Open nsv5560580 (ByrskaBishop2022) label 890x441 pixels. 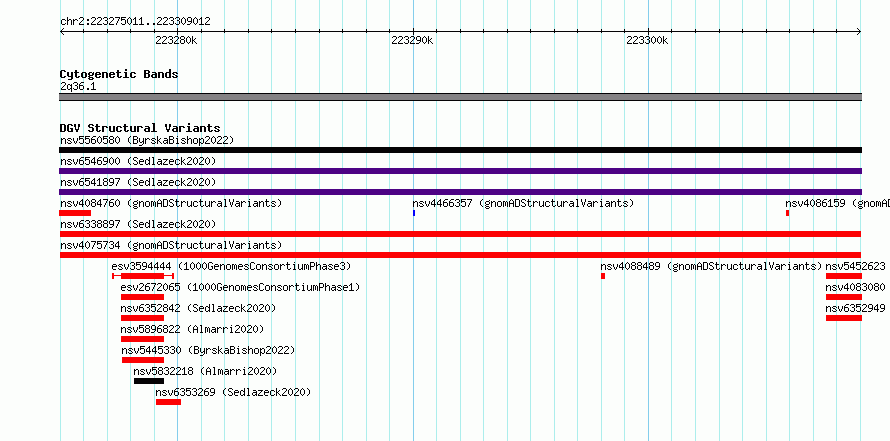click(x=147, y=140)
